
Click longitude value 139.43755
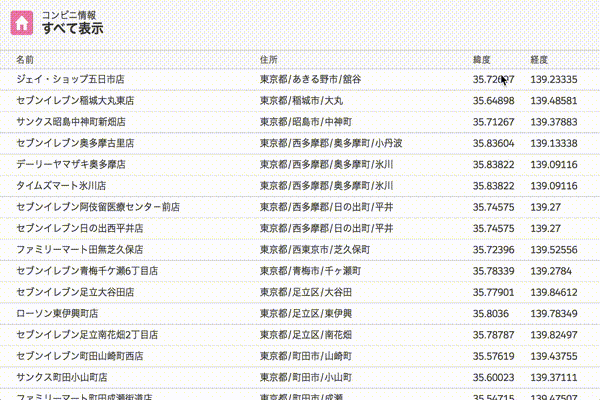click(554, 356)
